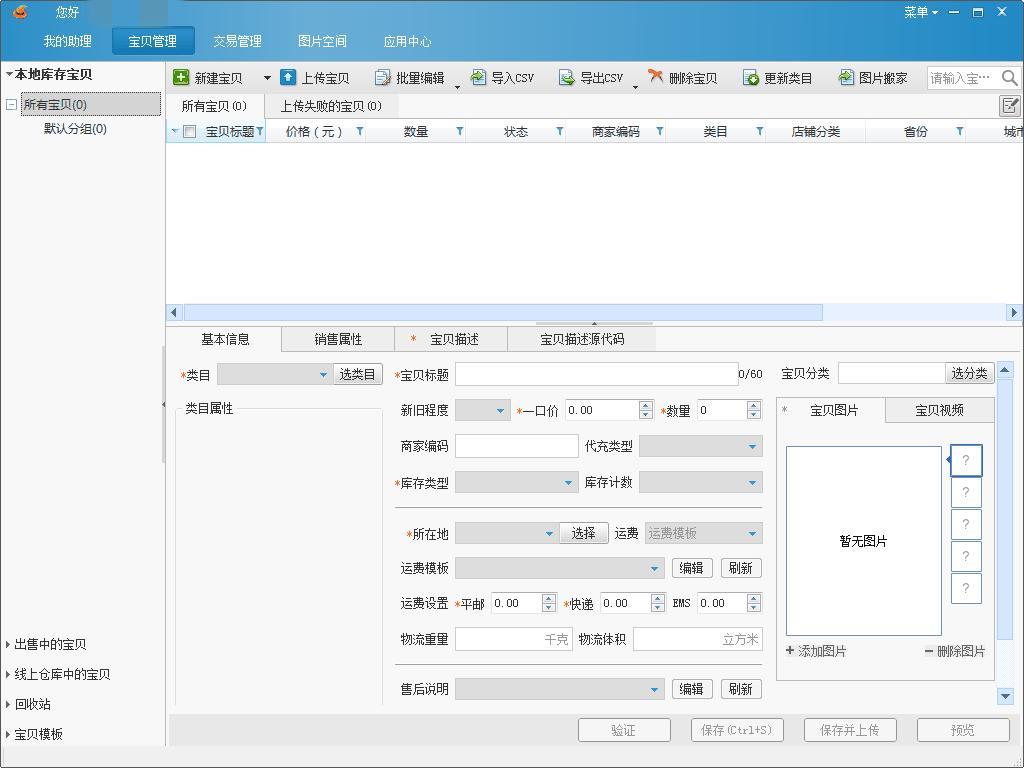Click 选类目 to choose a category
The width and height of the screenshot is (1024, 768).
pos(358,373)
